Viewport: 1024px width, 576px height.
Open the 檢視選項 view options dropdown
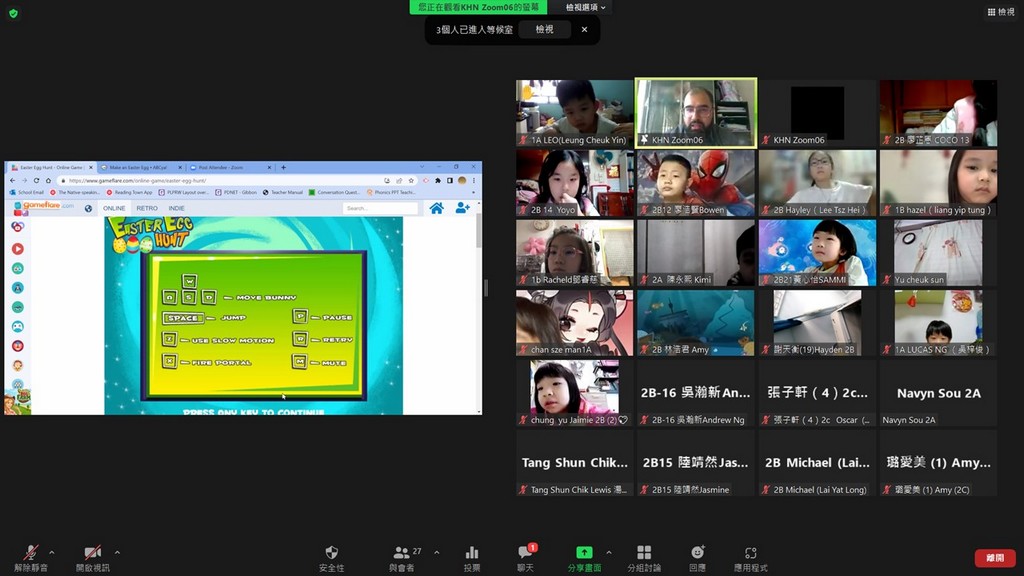(585, 7)
